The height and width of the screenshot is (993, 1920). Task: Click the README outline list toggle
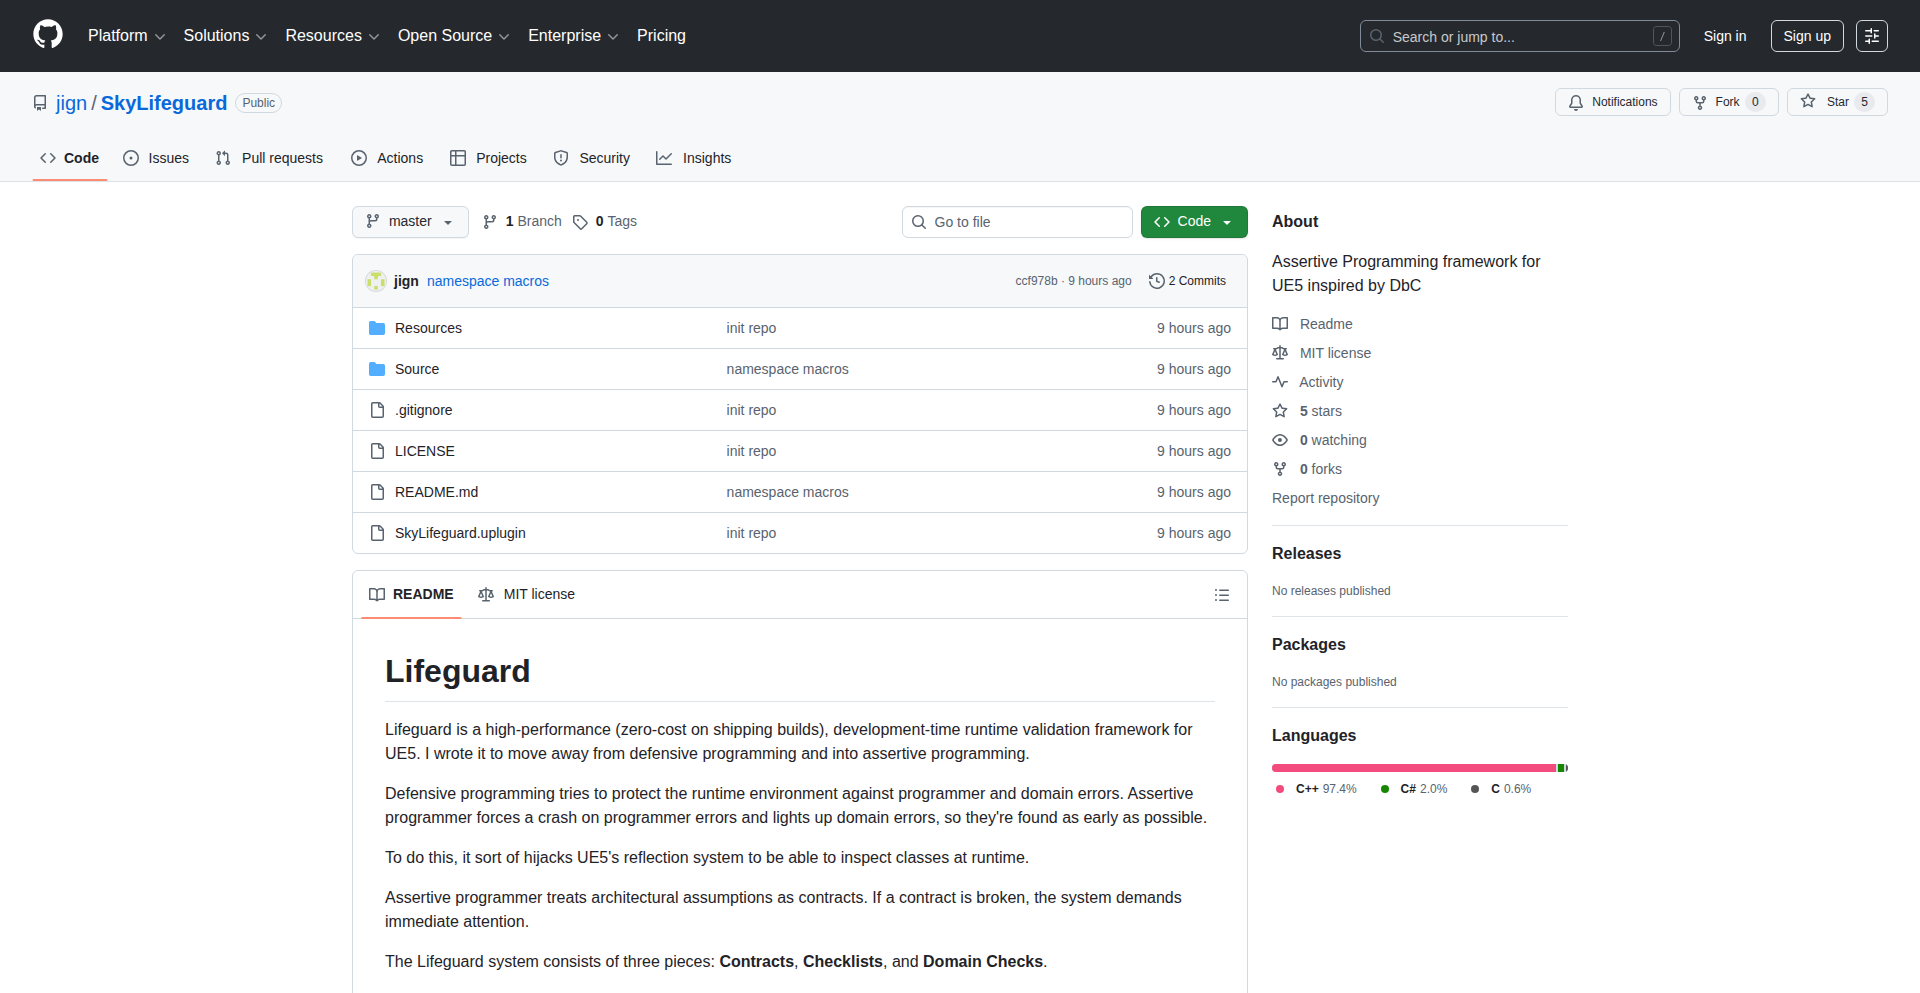(x=1221, y=594)
